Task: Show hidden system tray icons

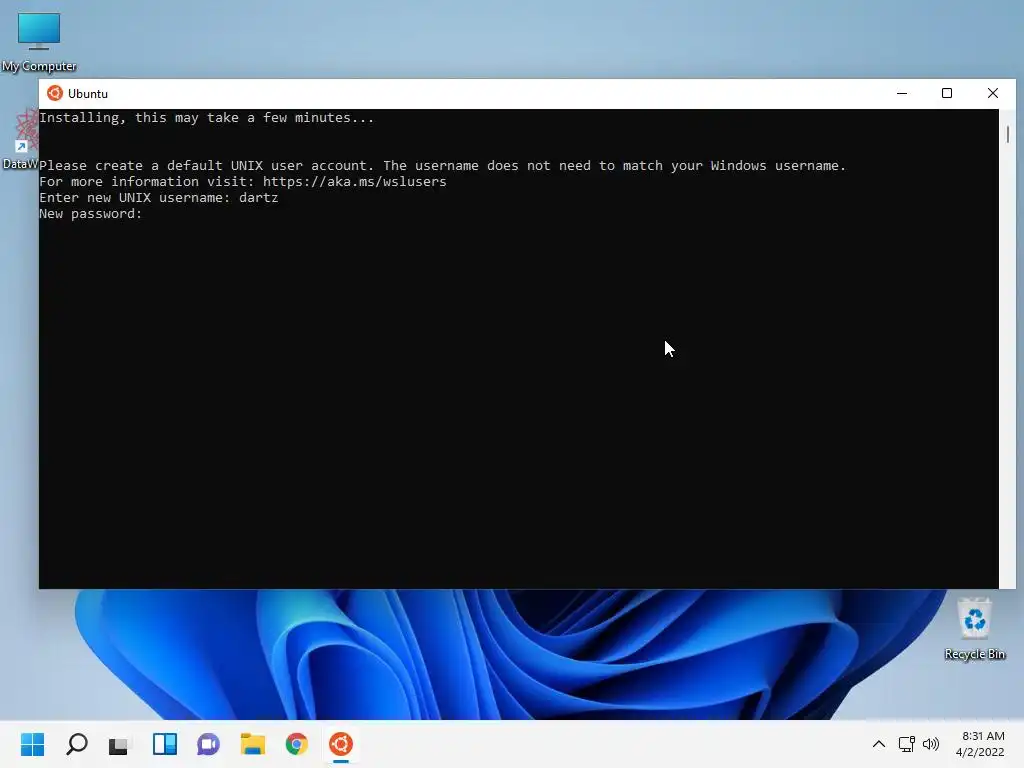Action: (879, 744)
